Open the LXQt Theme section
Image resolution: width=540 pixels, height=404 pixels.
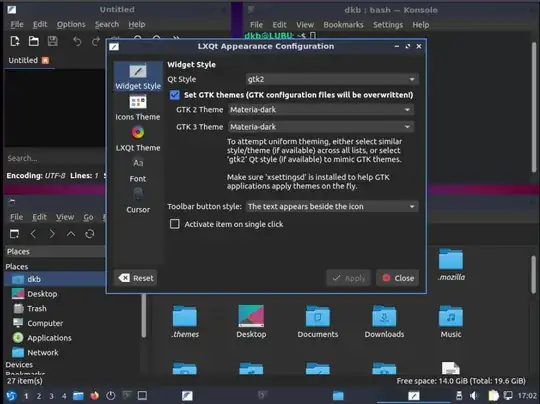coord(138,139)
